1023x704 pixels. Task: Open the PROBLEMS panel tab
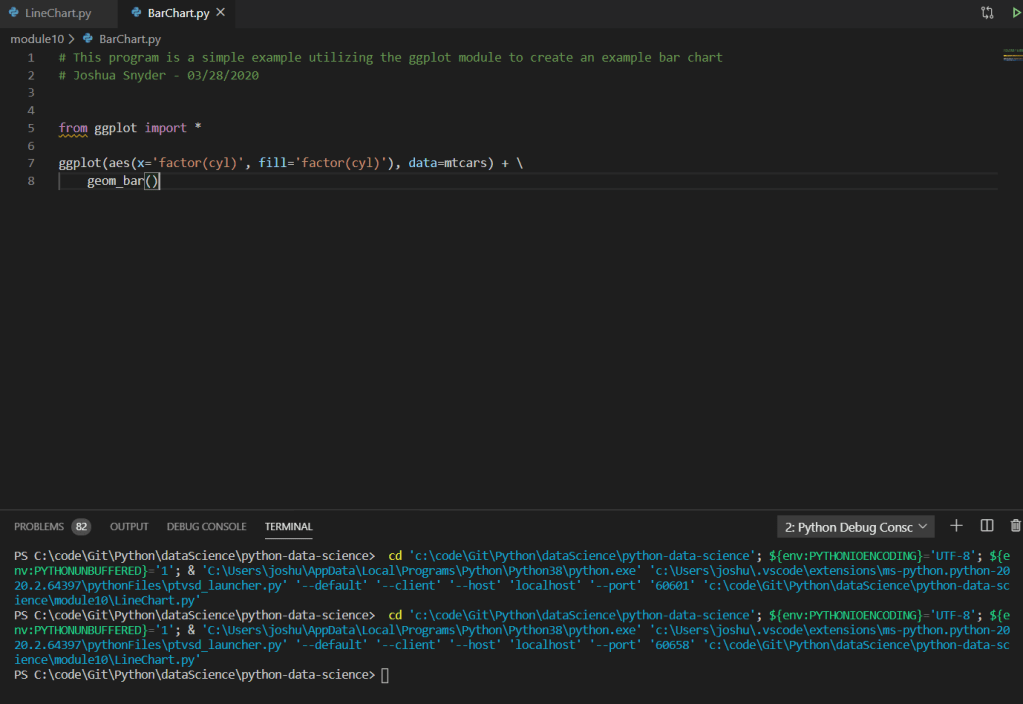pos(39,527)
